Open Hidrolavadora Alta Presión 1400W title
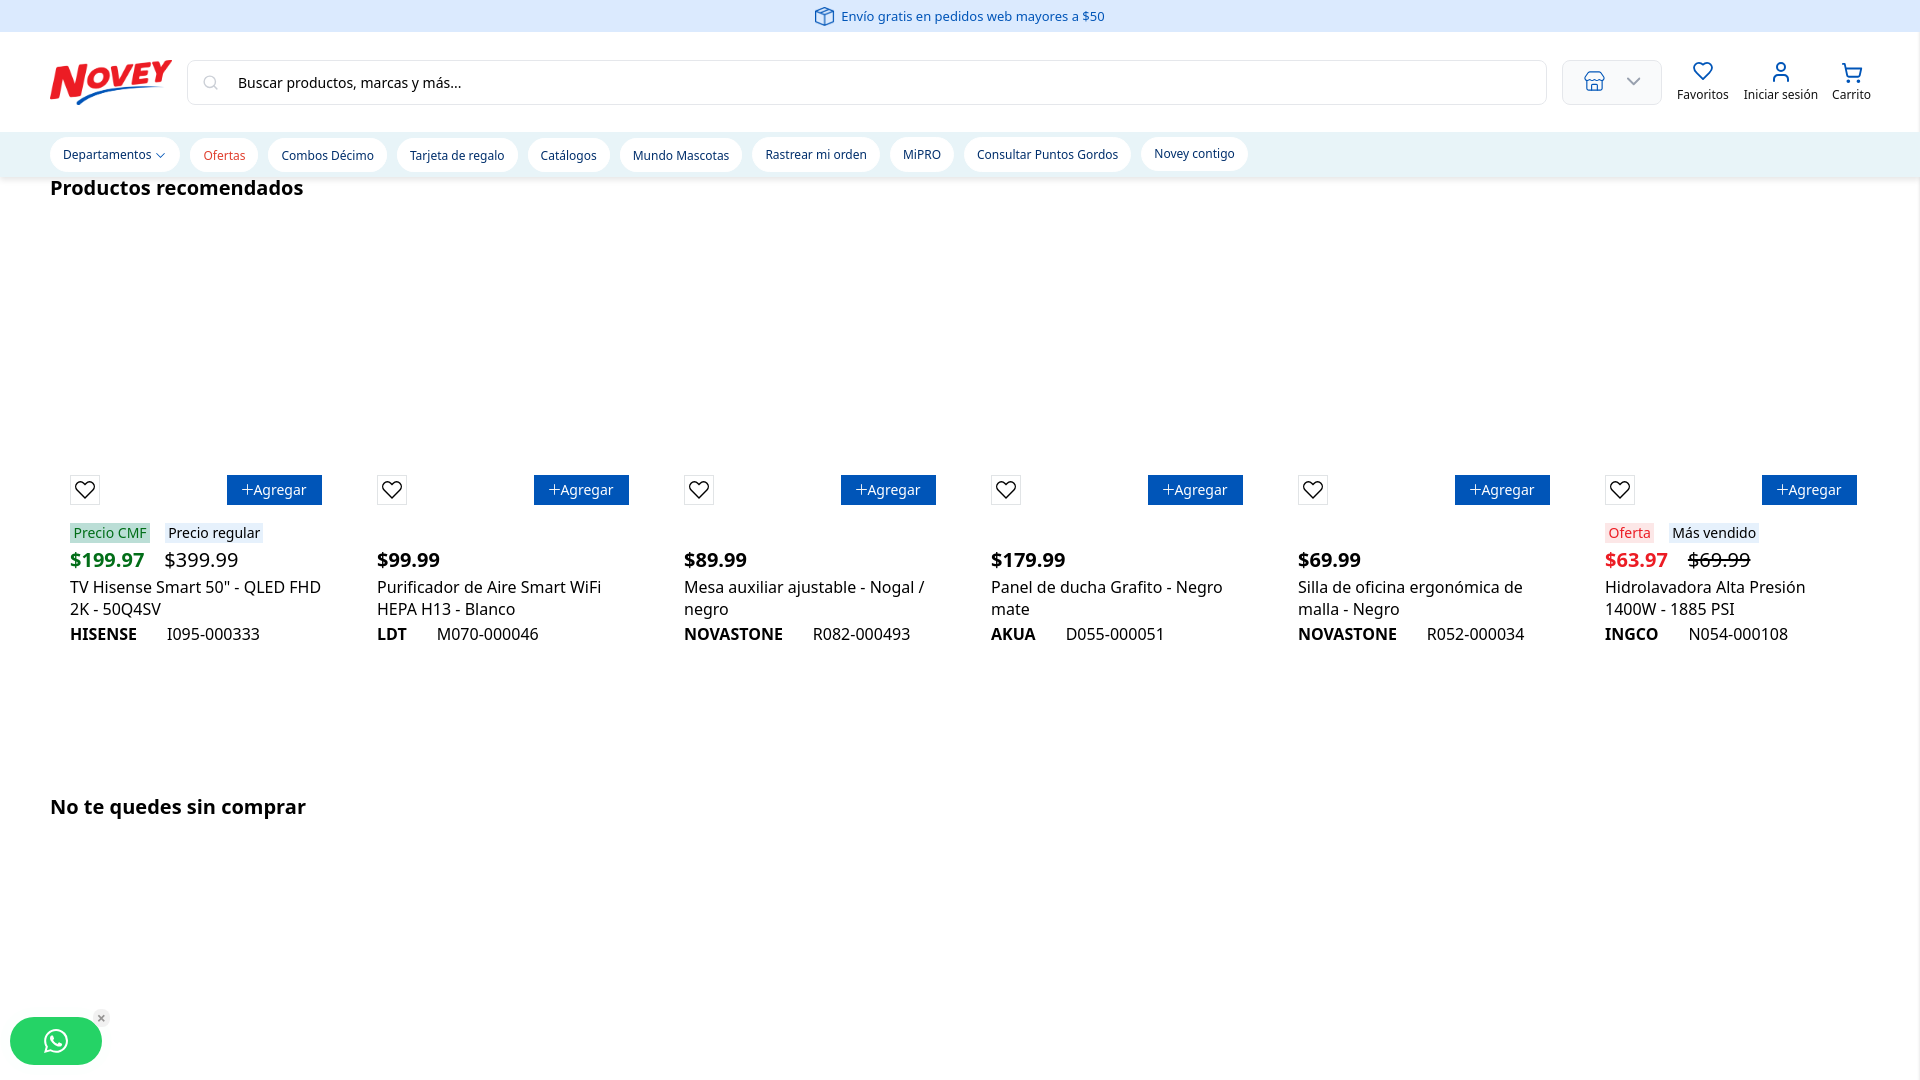 click(x=1705, y=598)
